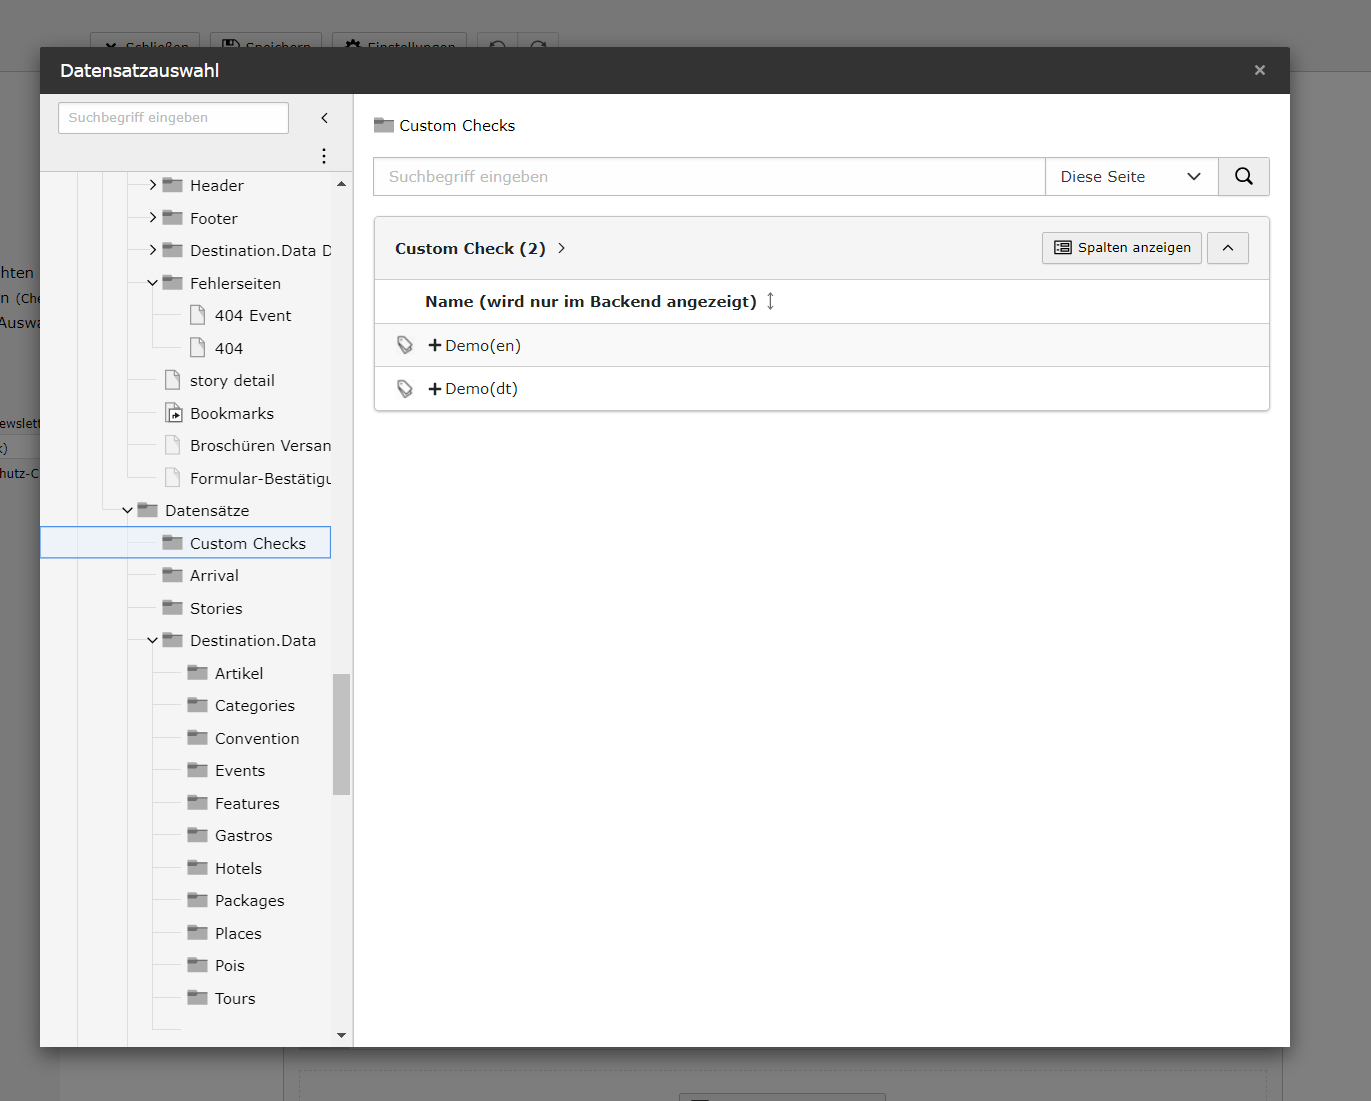Click the tag icon beside Demo(dt)

pos(405,389)
